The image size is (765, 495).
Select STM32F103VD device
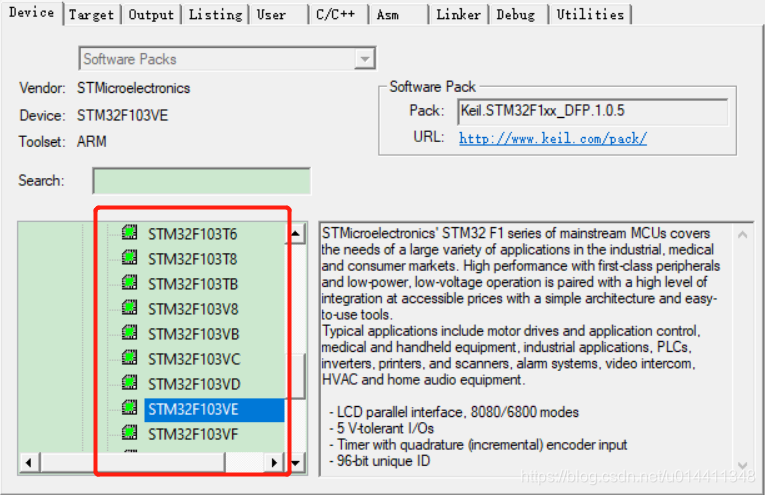coord(194,384)
